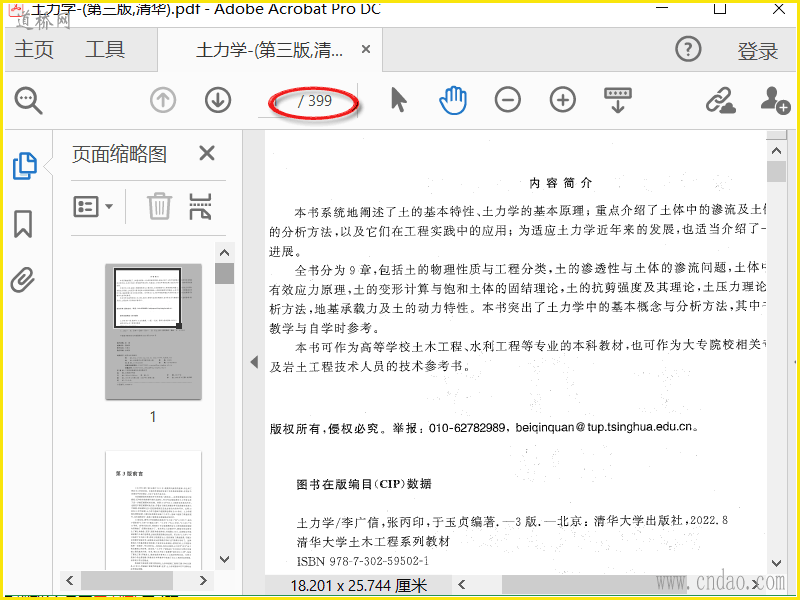Zoom out with the minus button
800x600 pixels.
508,100
